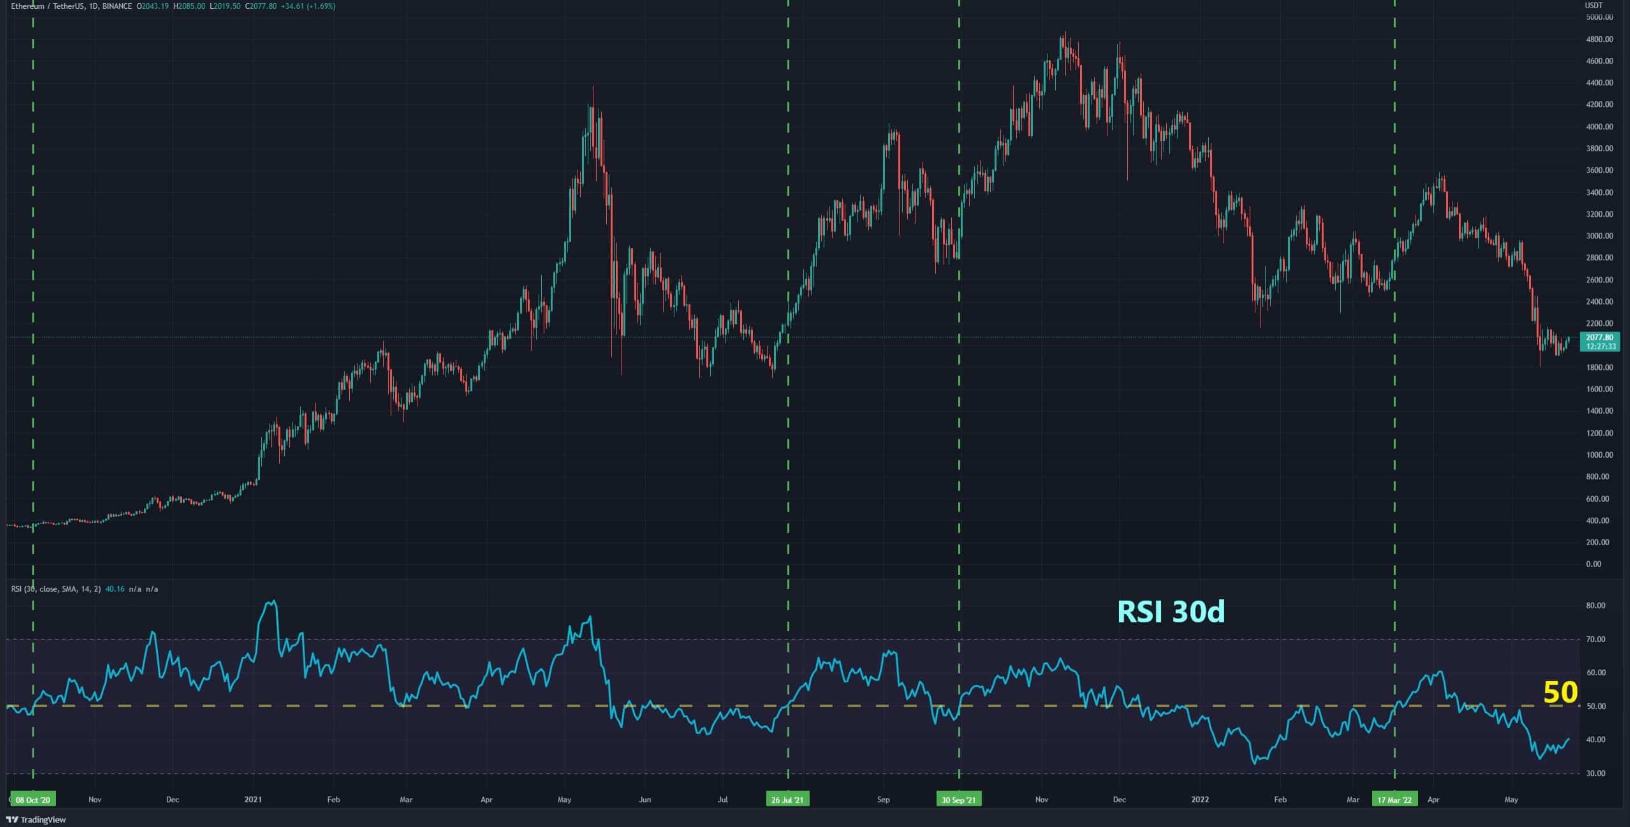Screen dimensions: 1630x827
Task: Click the RSI value 40.16 in legend
Action: pyautogui.click(x=115, y=589)
